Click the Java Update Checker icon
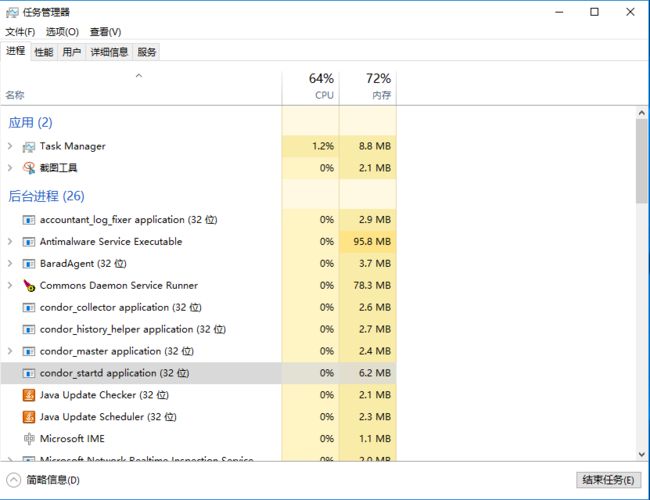The height and width of the screenshot is (500, 650). pos(28,395)
